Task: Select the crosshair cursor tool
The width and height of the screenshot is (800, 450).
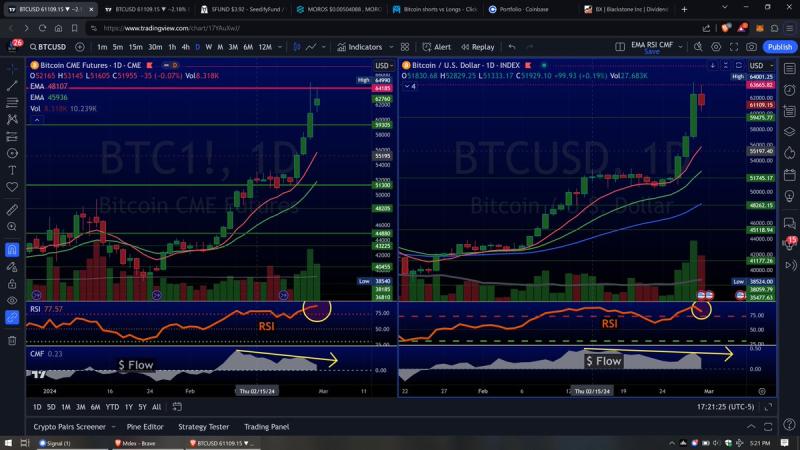Action: (12, 68)
